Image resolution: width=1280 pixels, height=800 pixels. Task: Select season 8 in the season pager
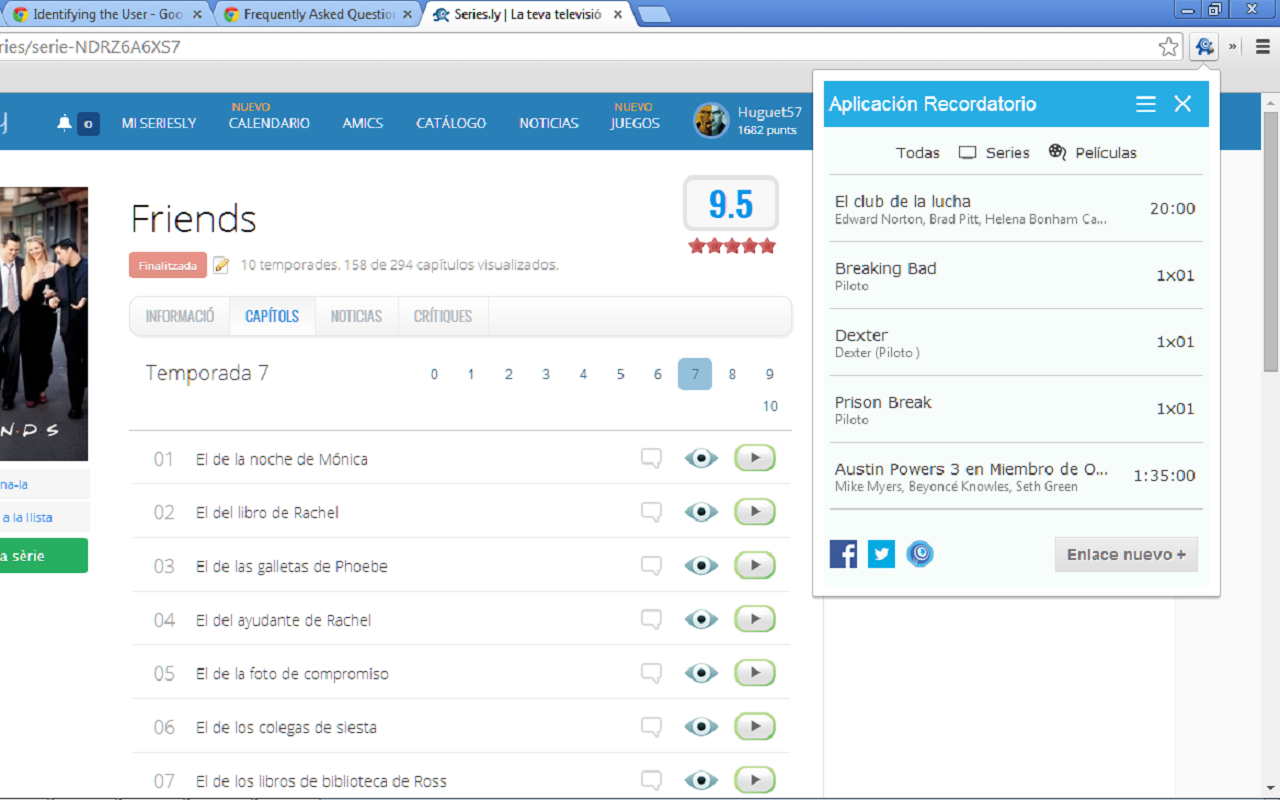(x=732, y=374)
